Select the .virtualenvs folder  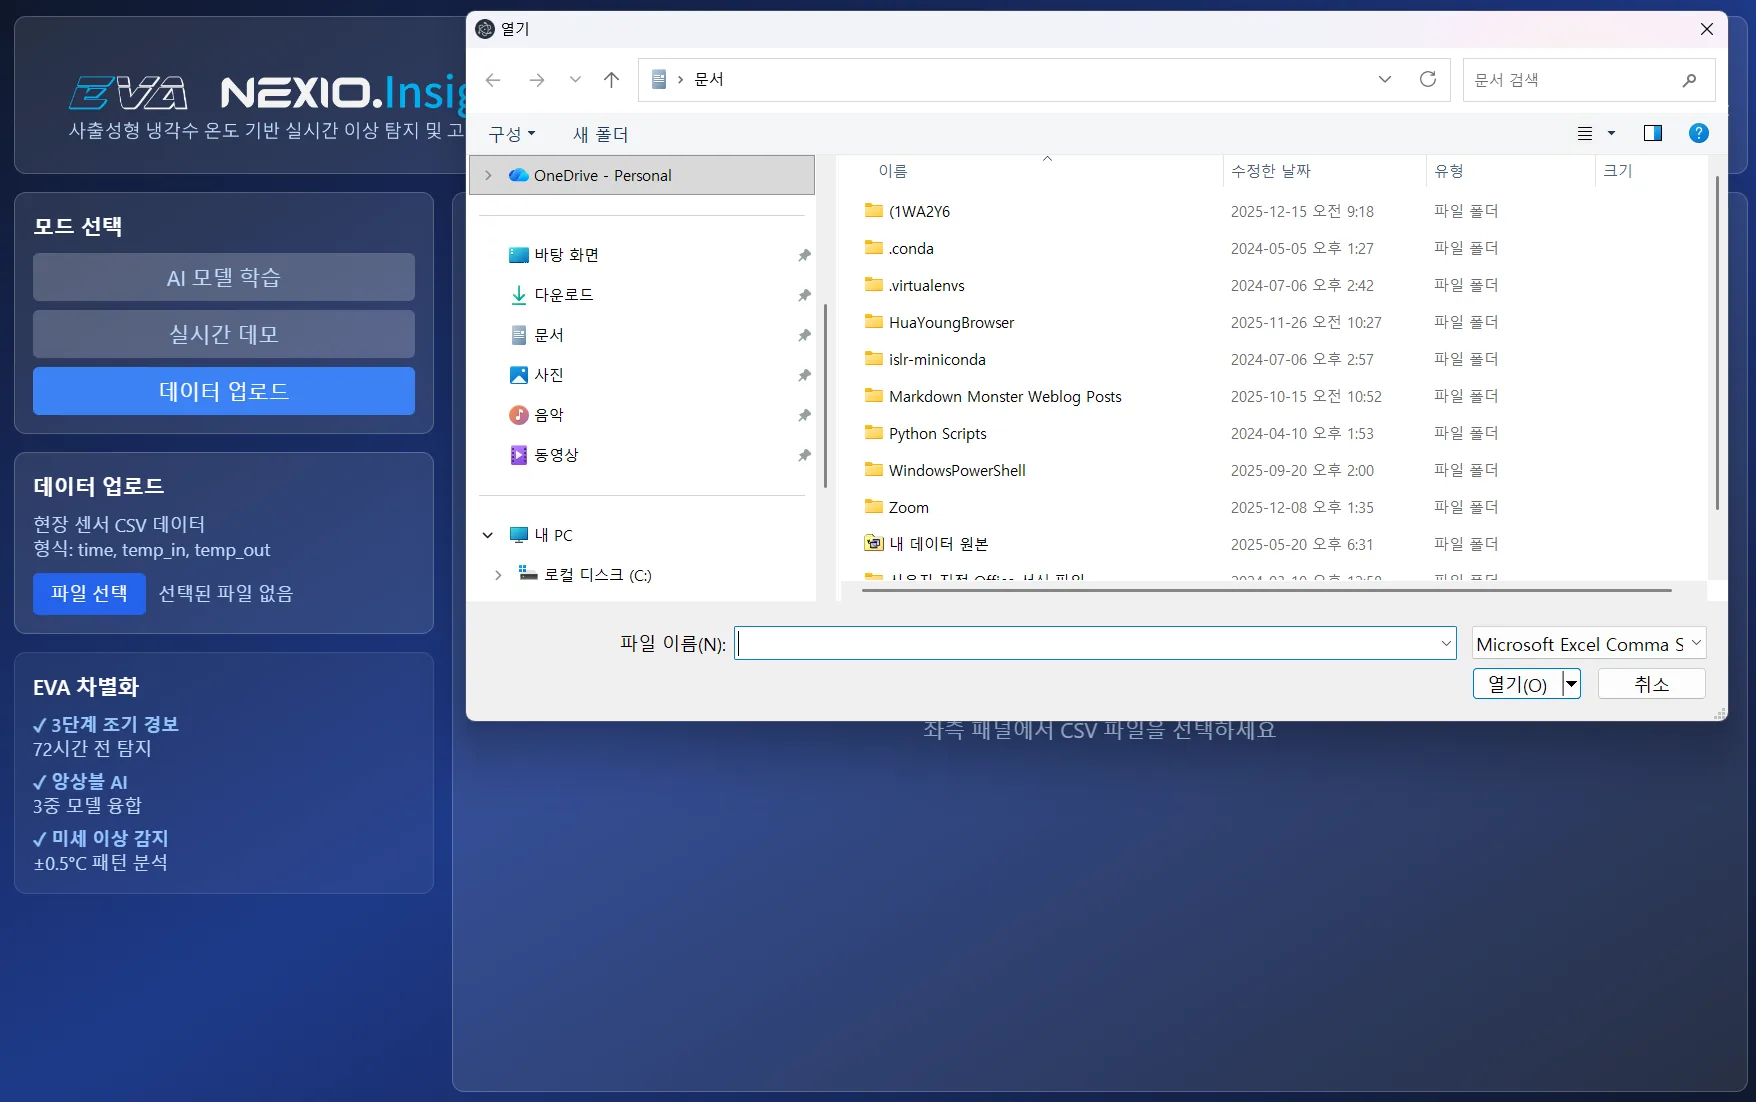pos(927,285)
